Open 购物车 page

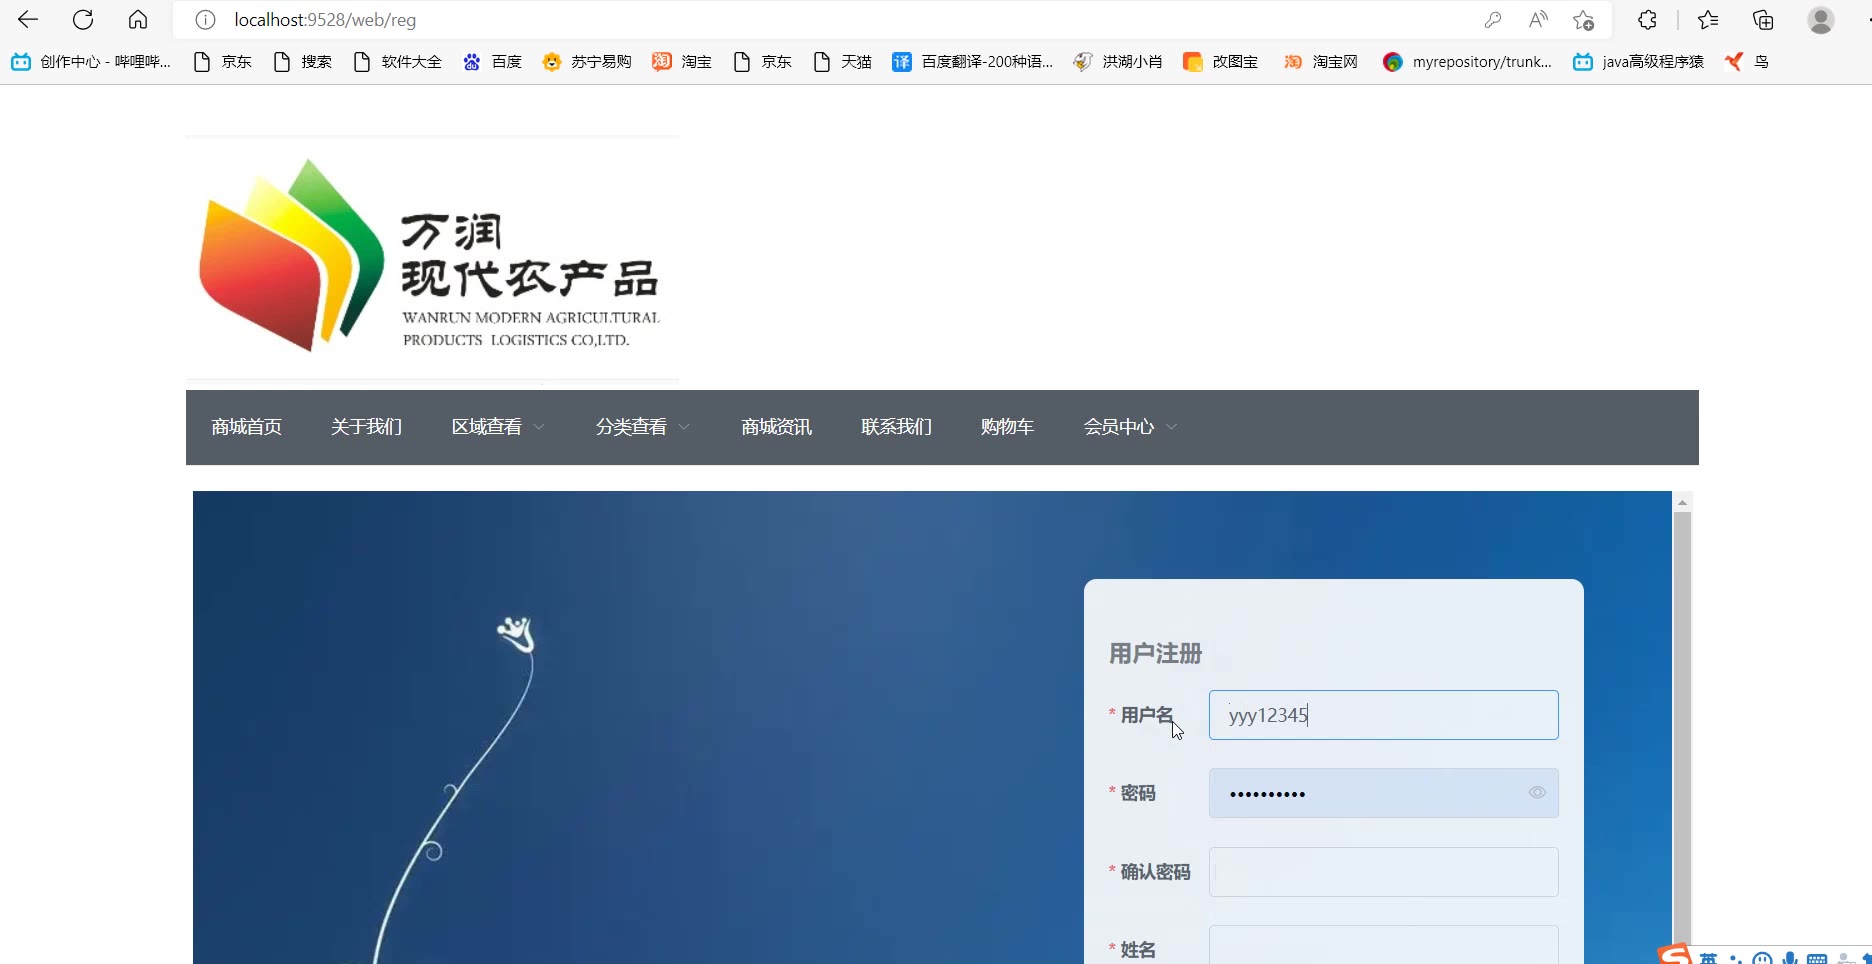pyautogui.click(x=1007, y=427)
